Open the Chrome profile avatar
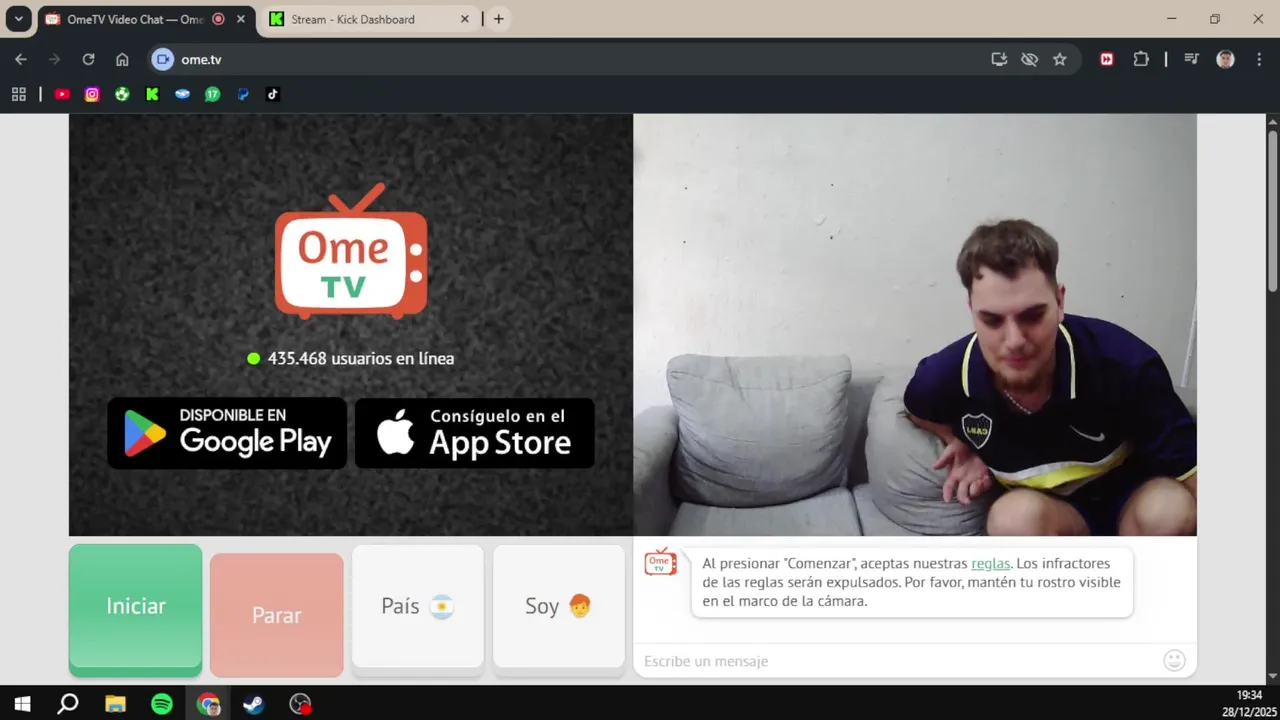The image size is (1280, 720). (x=1225, y=60)
